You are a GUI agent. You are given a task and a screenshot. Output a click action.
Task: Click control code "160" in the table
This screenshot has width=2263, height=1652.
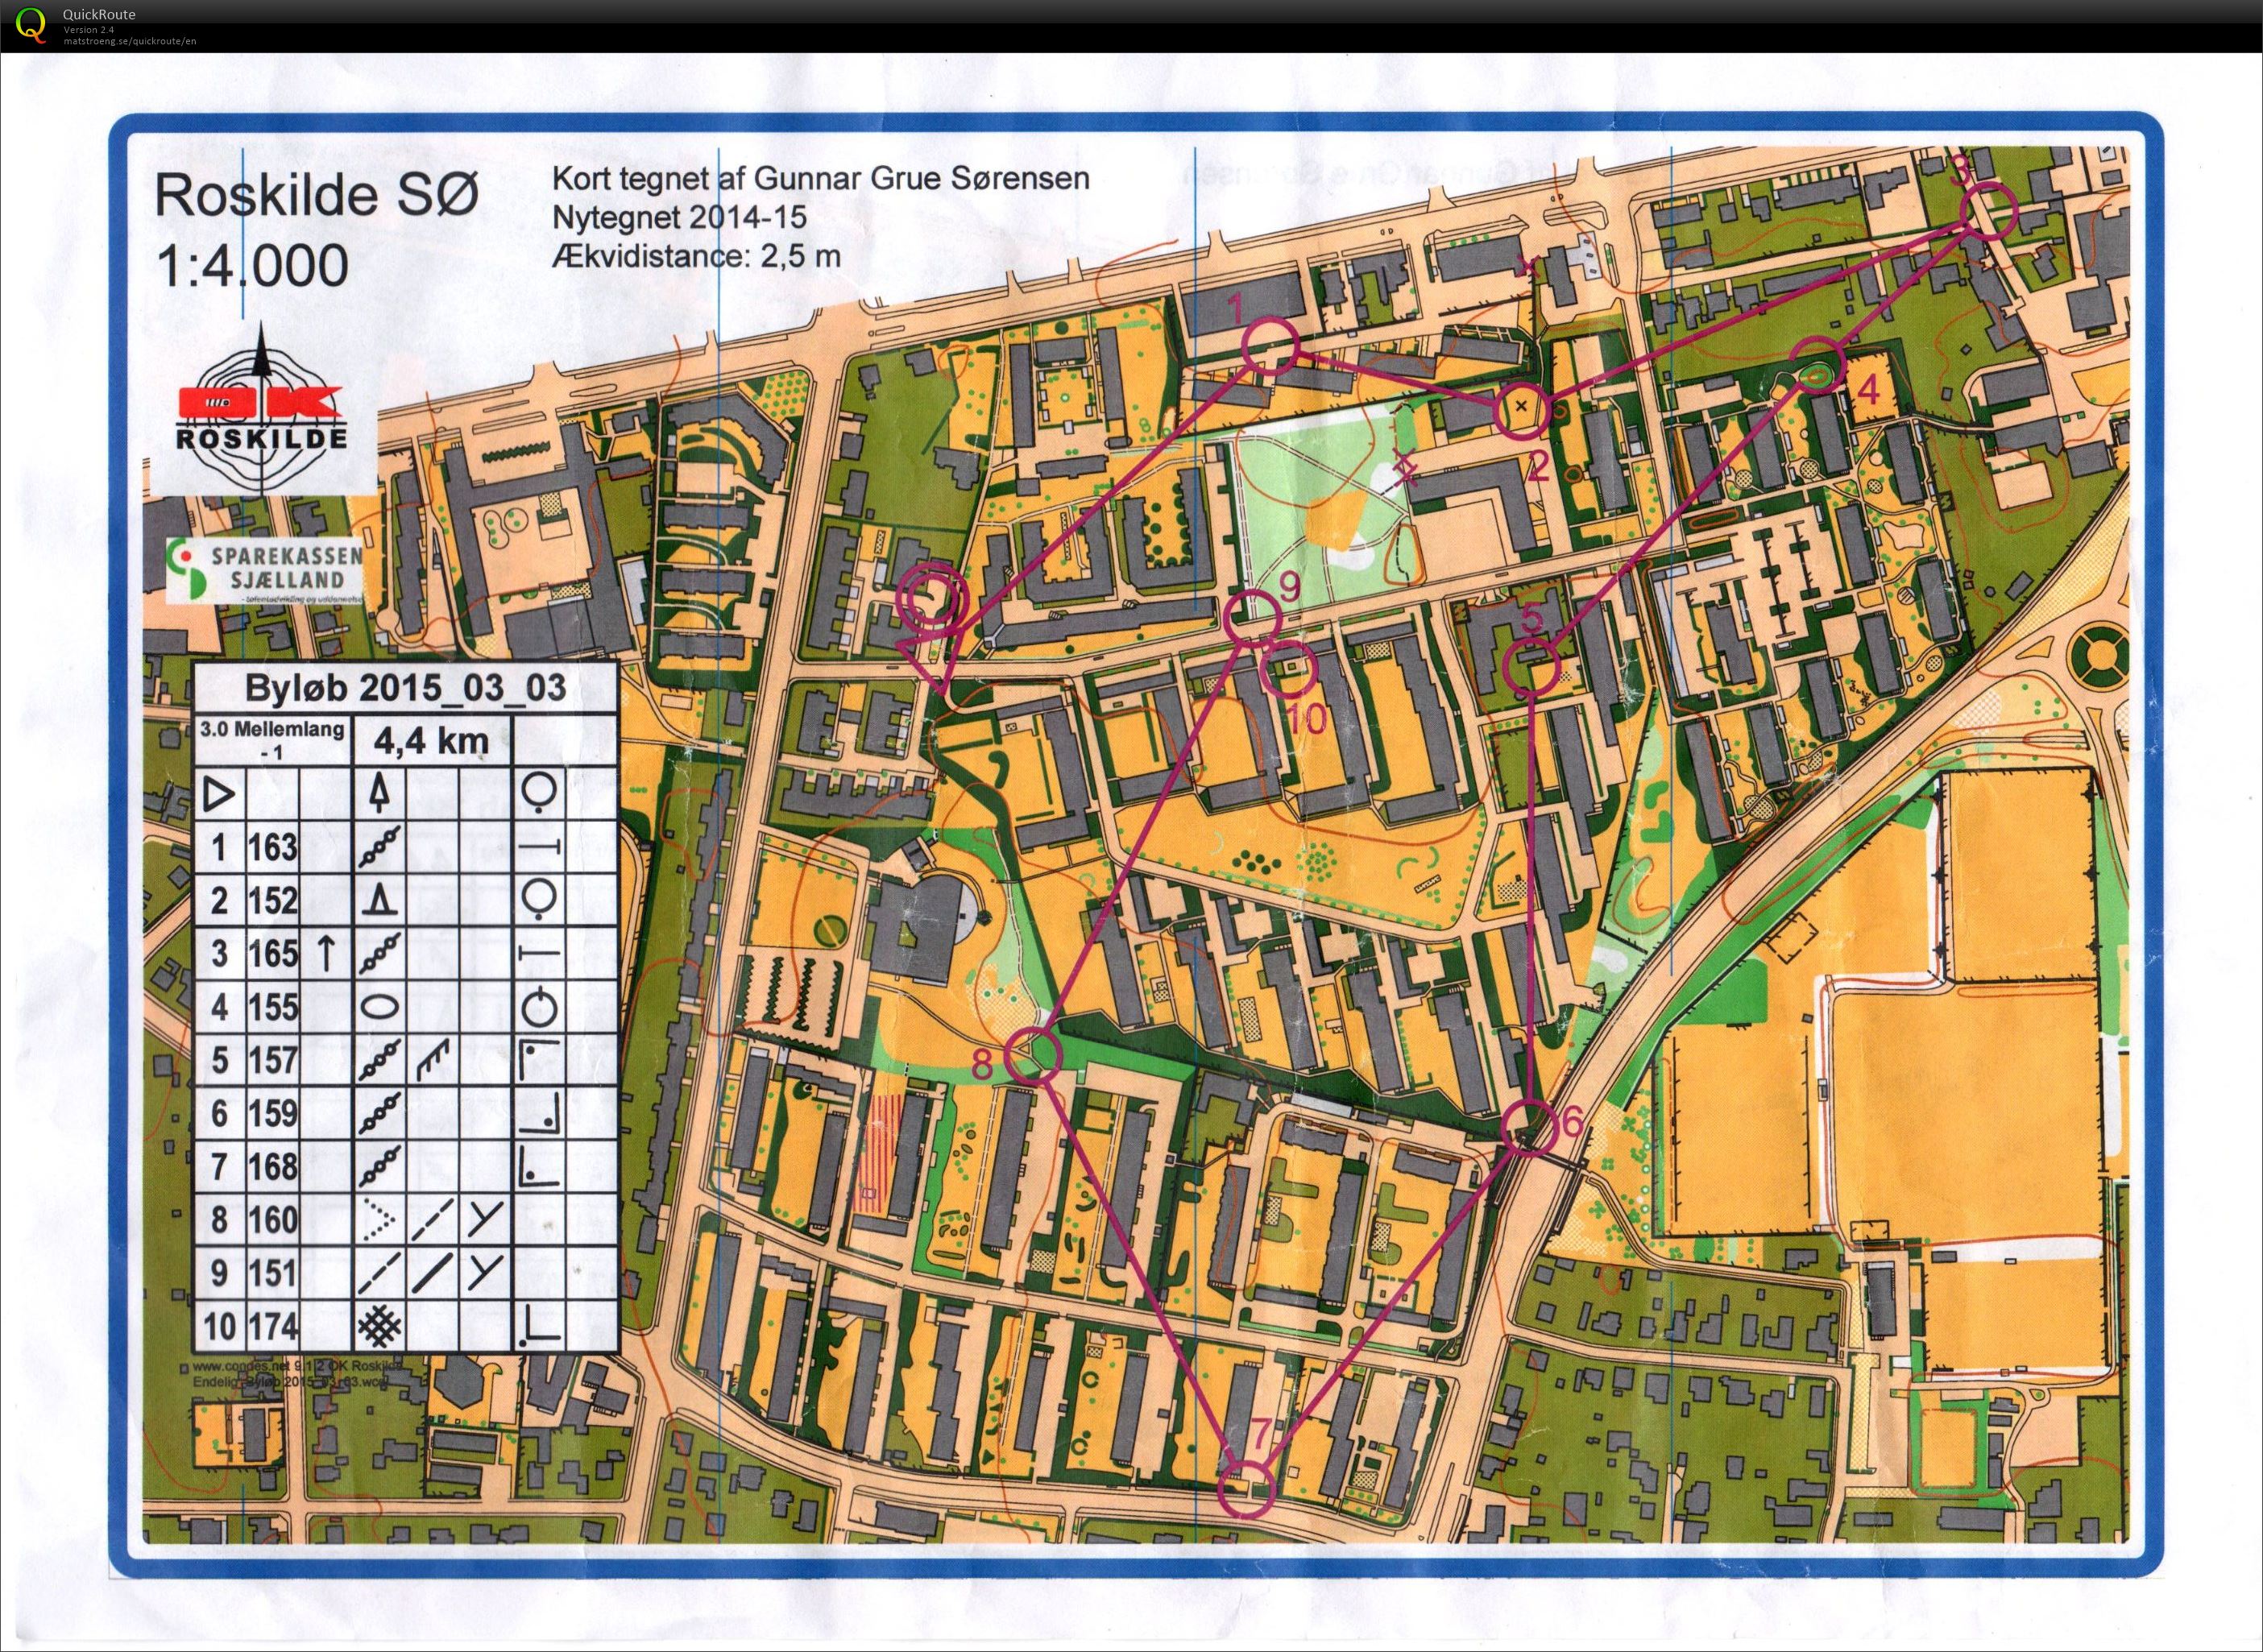click(273, 1220)
